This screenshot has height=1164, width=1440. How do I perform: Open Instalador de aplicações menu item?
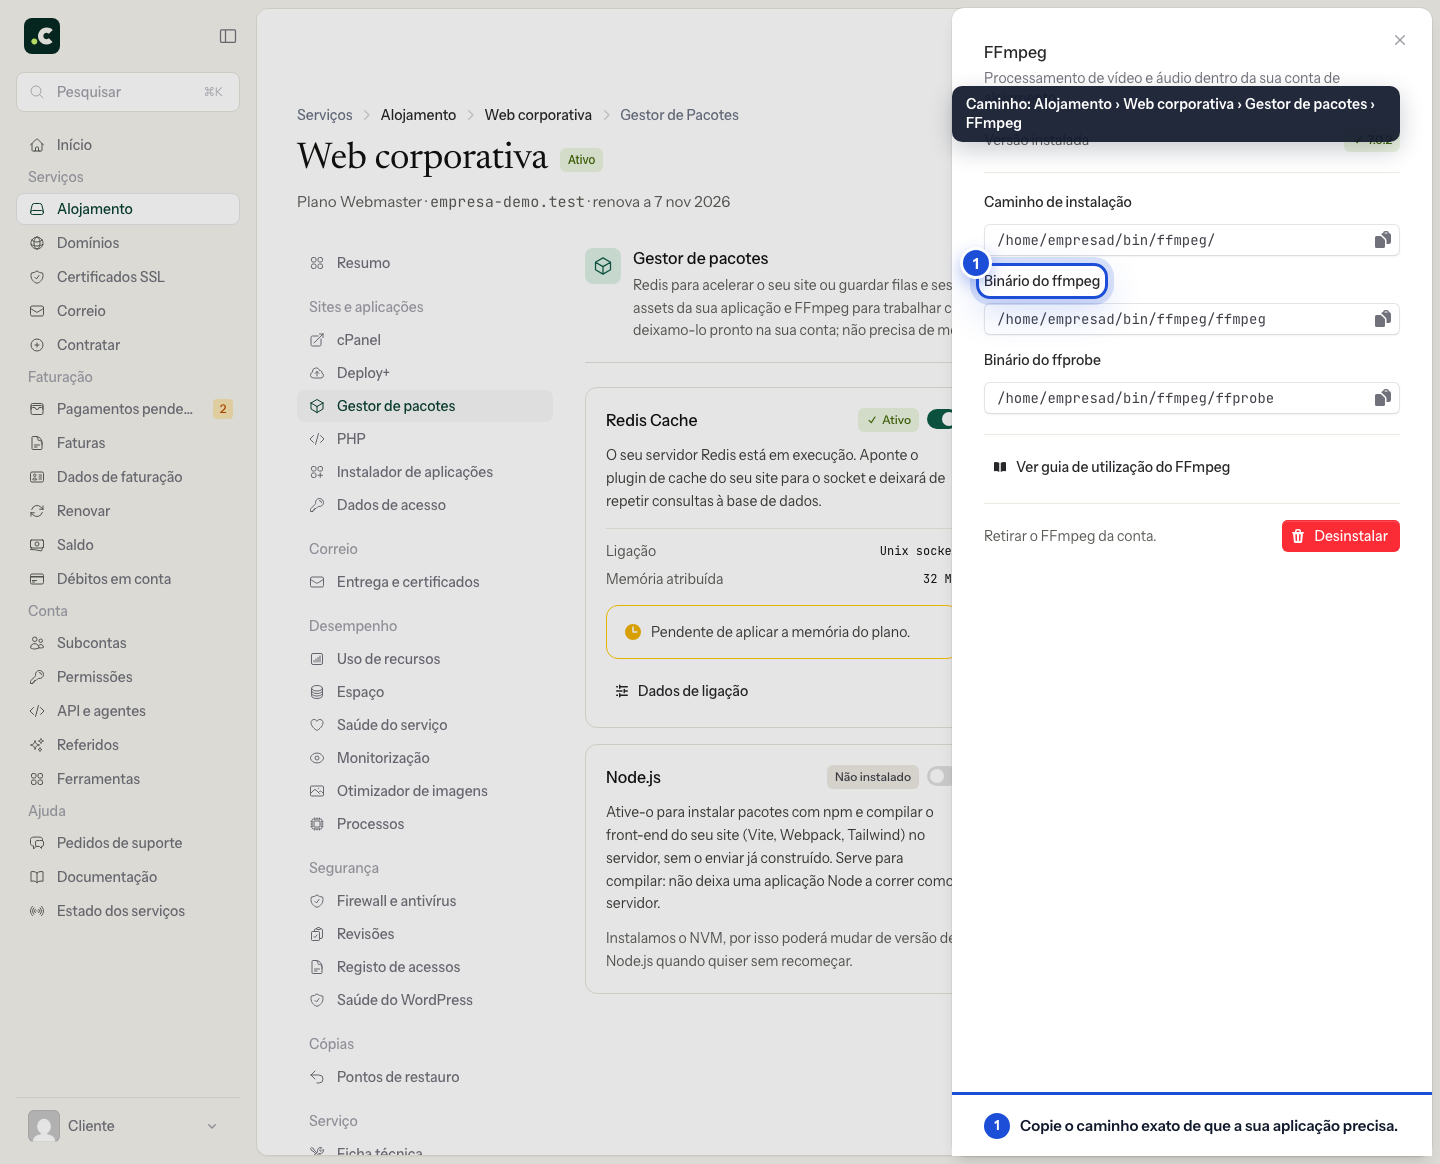coord(425,472)
